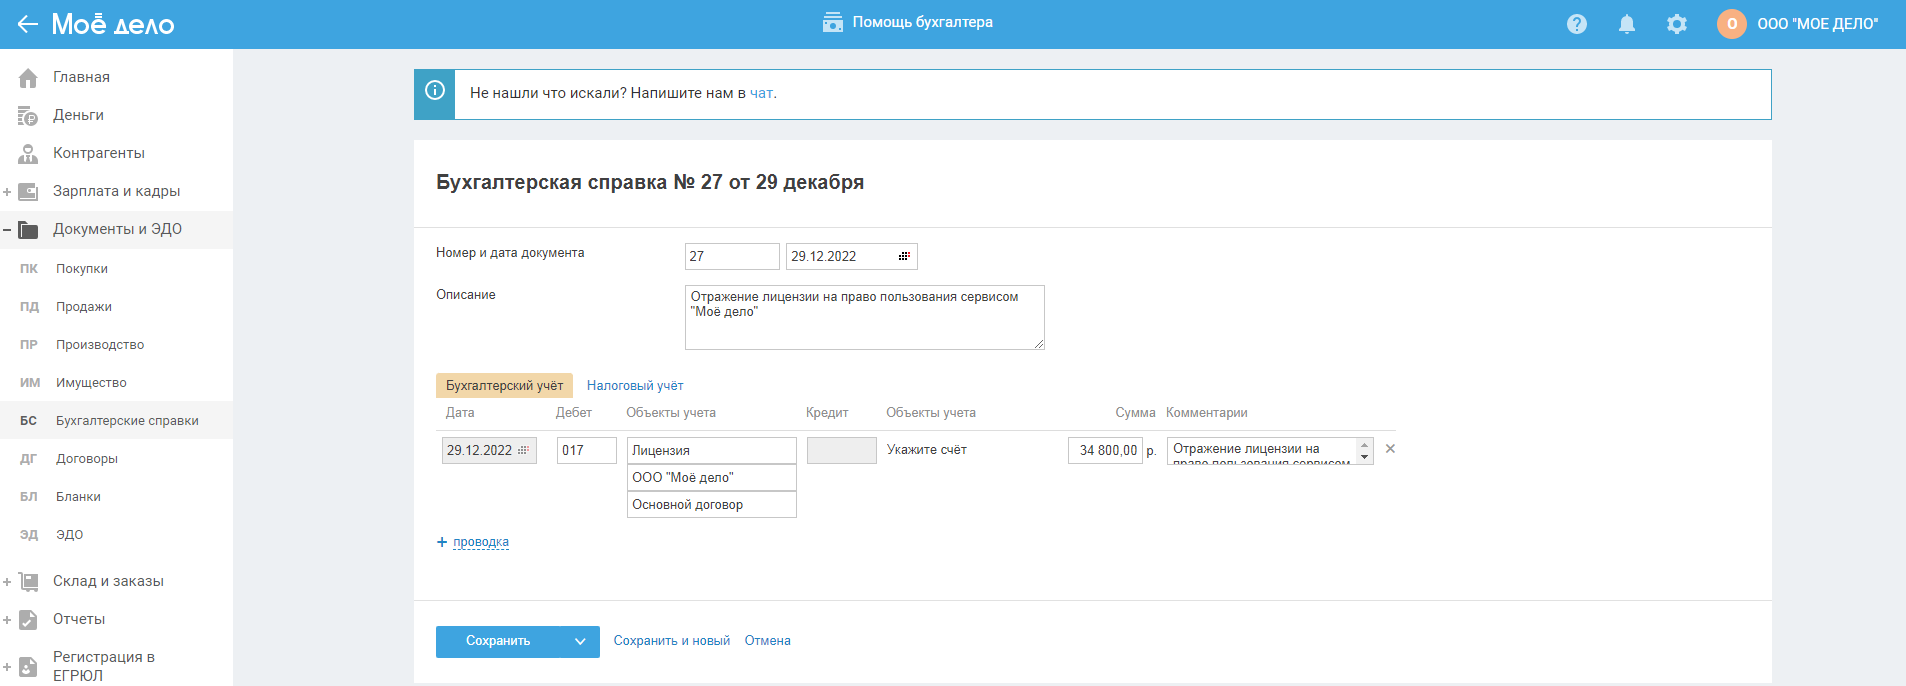Open the Сохранить button dropdown arrow

[x=580, y=642]
